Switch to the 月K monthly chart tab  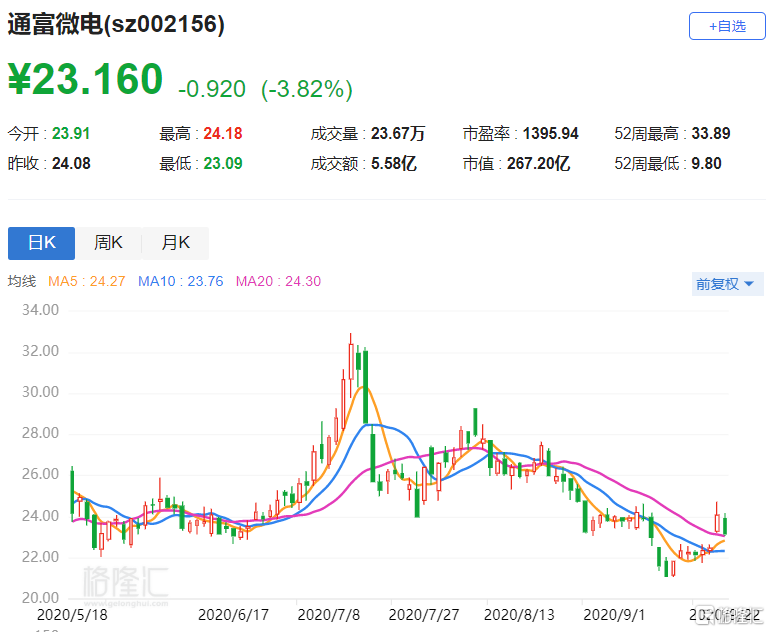pyautogui.click(x=175, y=243)
